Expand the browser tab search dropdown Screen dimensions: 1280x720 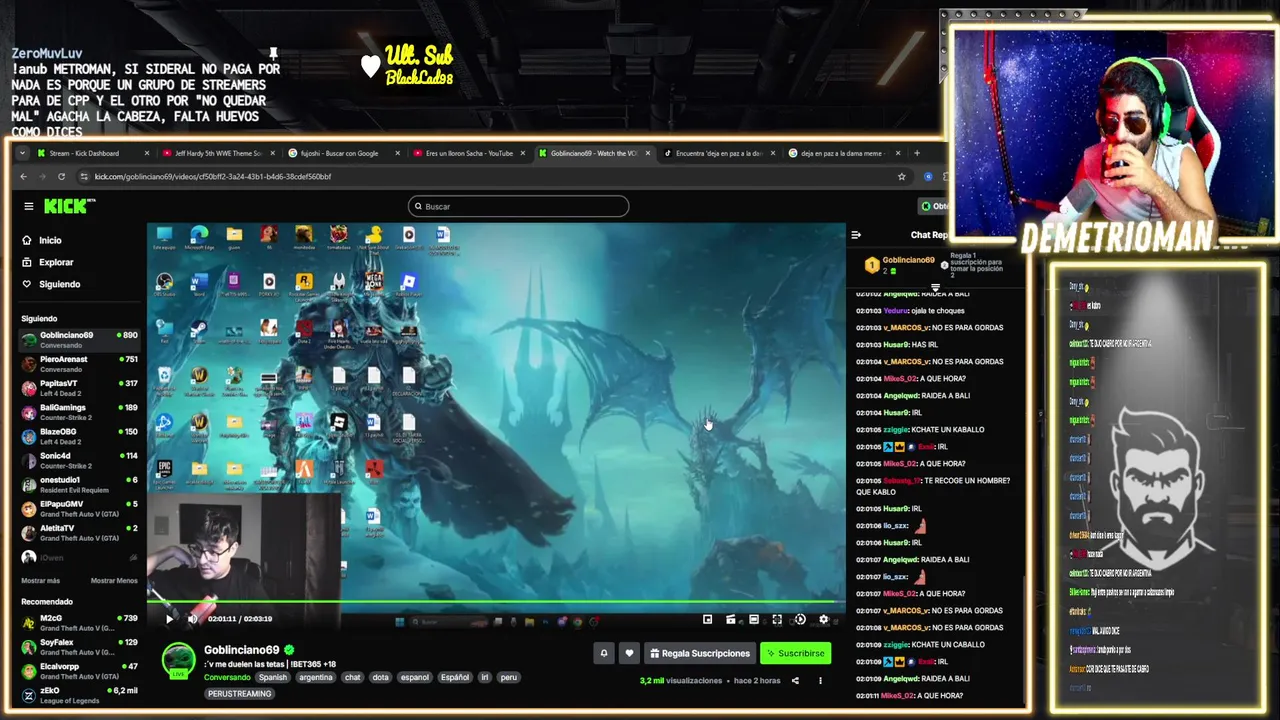(23, 153)
